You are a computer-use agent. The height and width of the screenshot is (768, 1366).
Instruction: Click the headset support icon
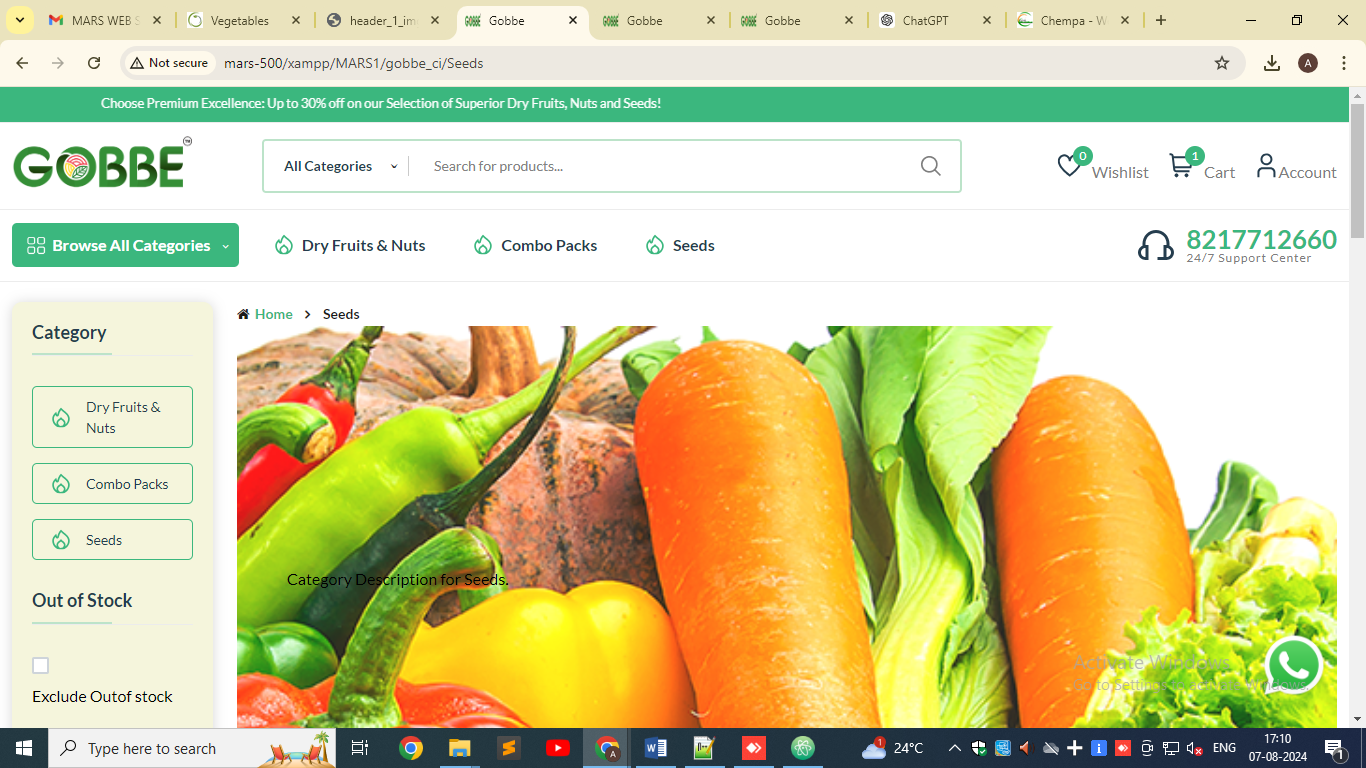(1155, 245)
